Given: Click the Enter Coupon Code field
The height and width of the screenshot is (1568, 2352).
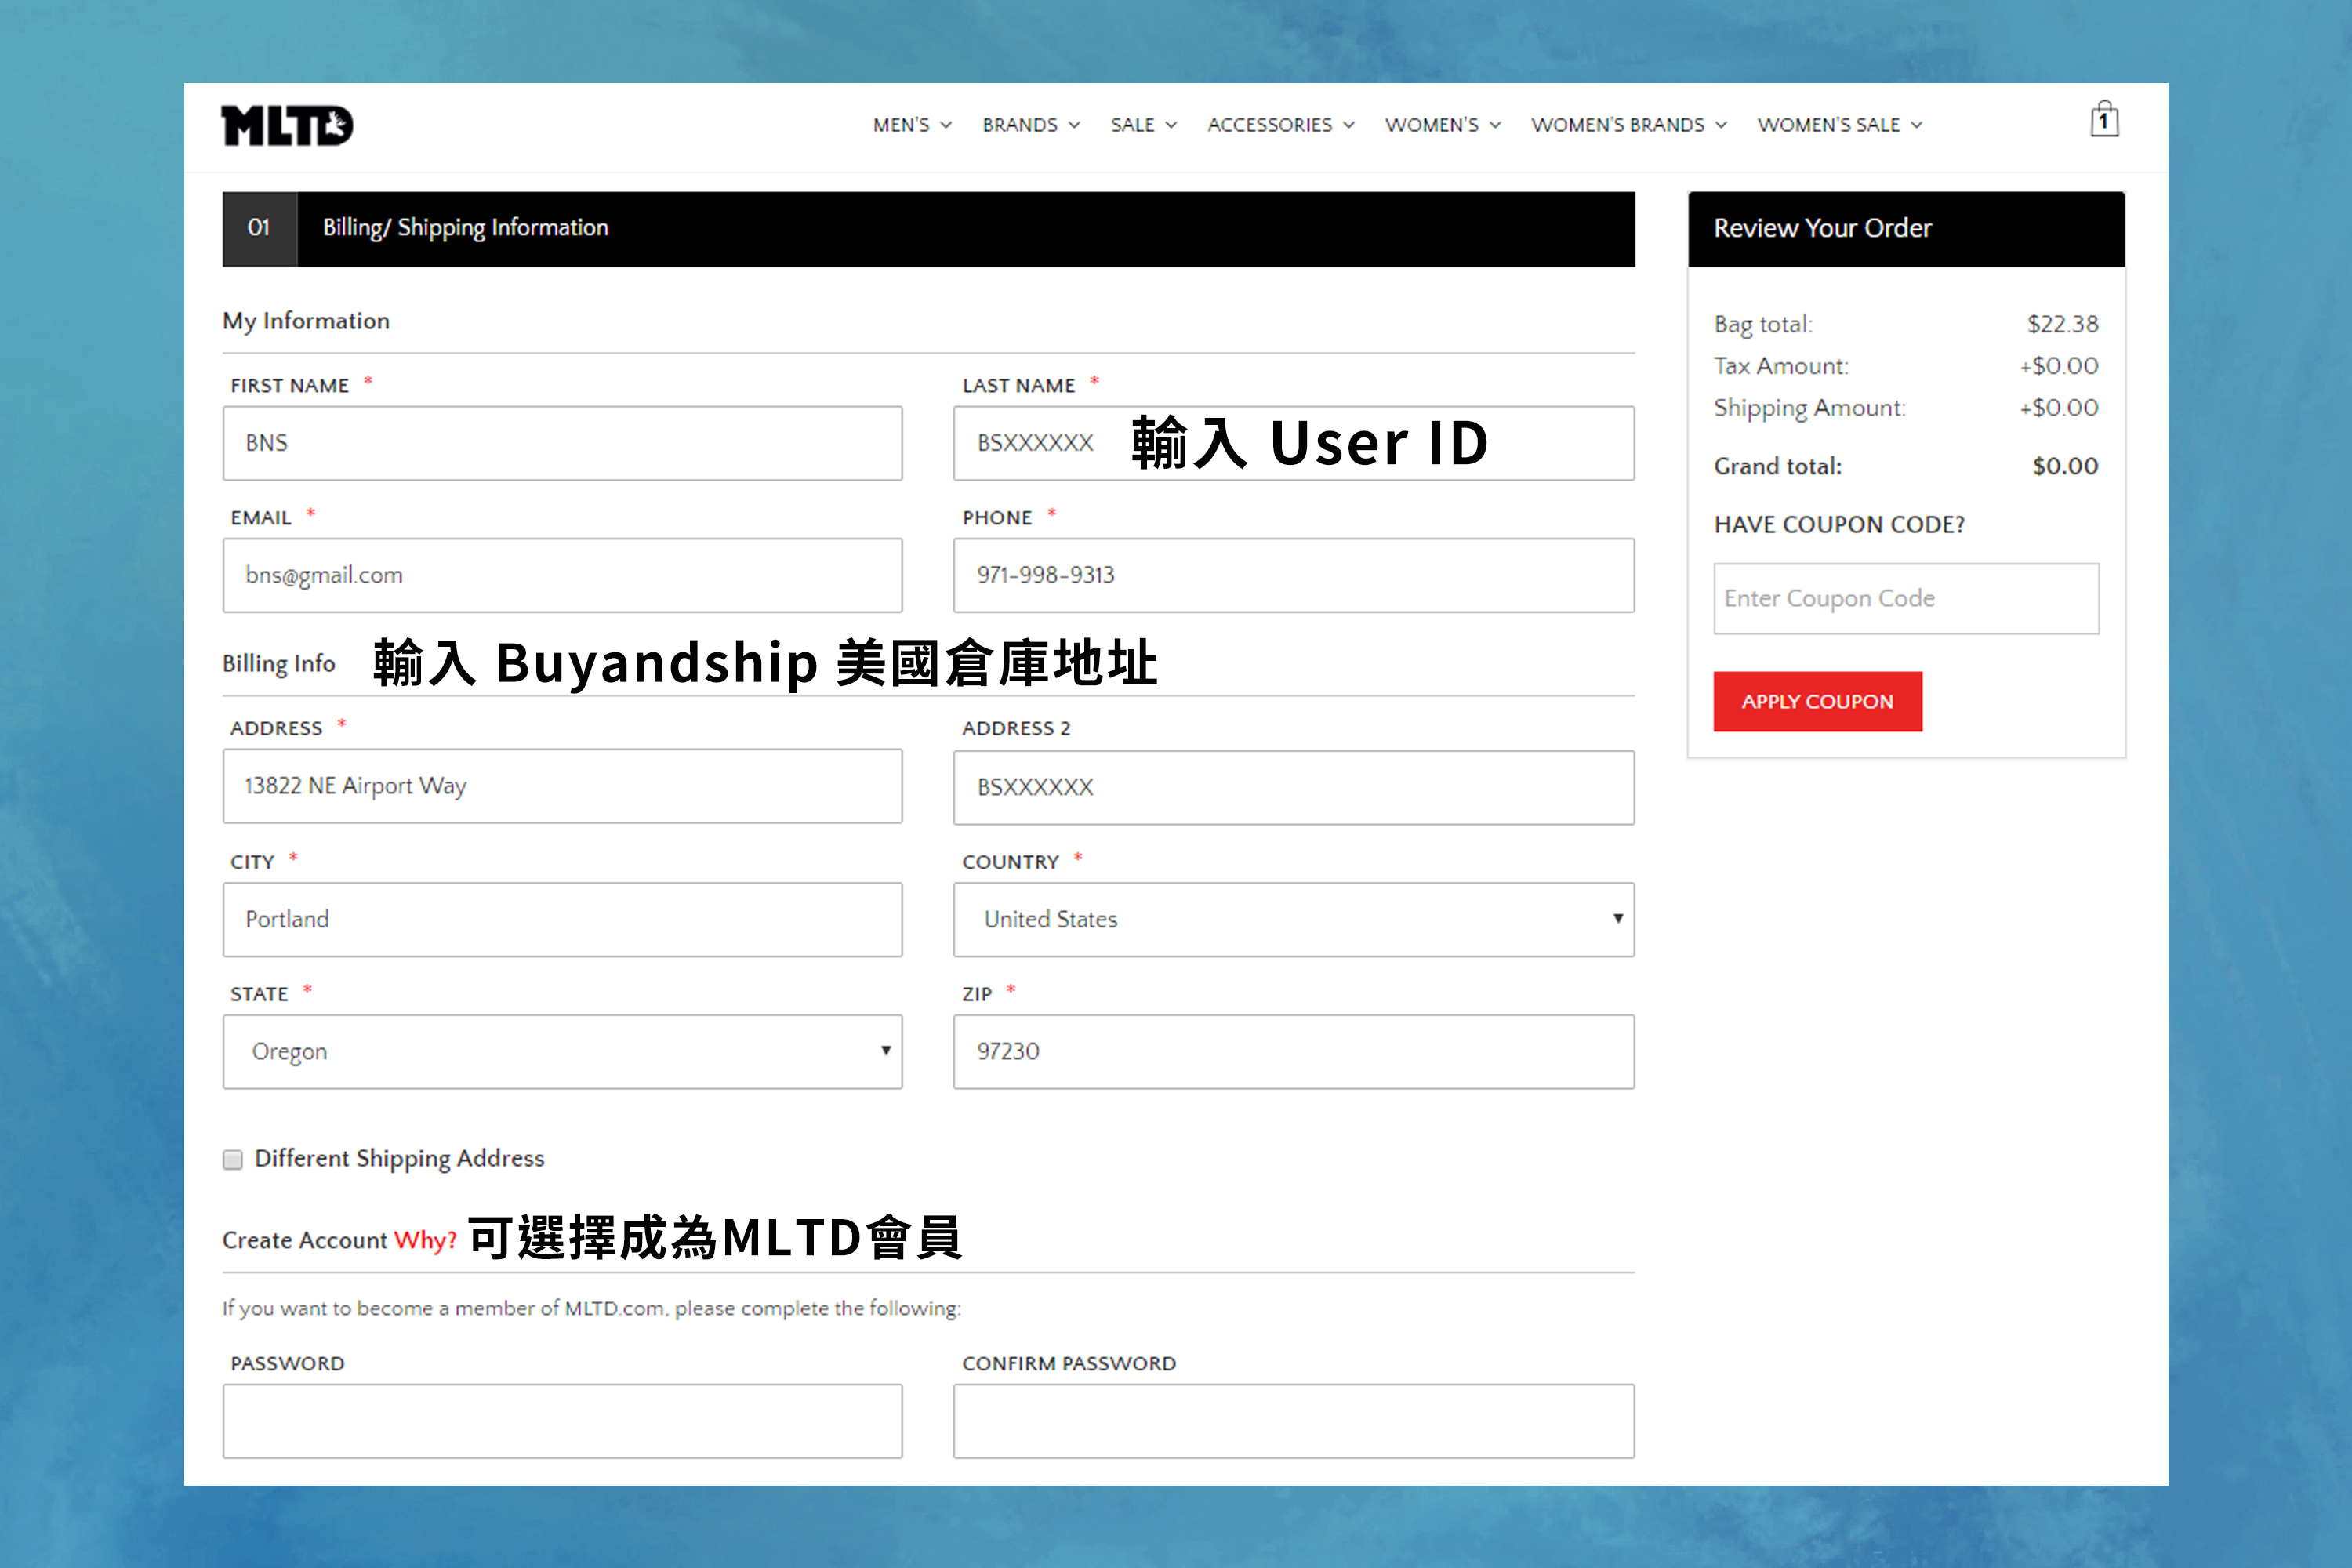Looking at the screenshot, I should (x=1905, y=598).
